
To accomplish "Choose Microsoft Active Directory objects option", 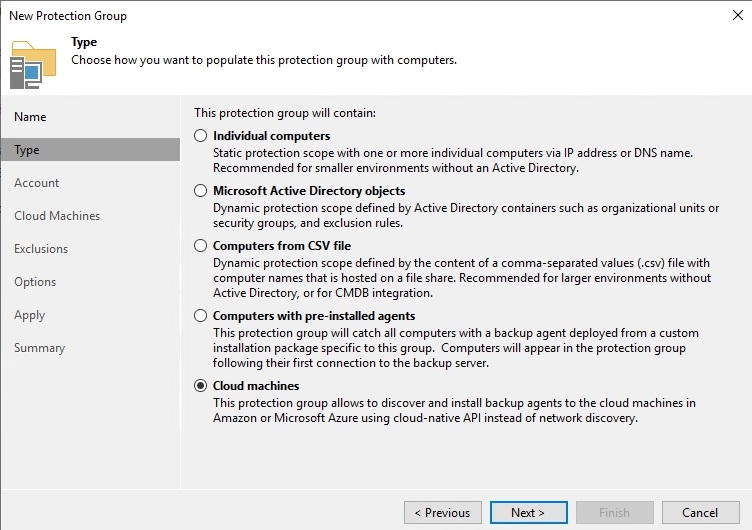I will [200, 191].
